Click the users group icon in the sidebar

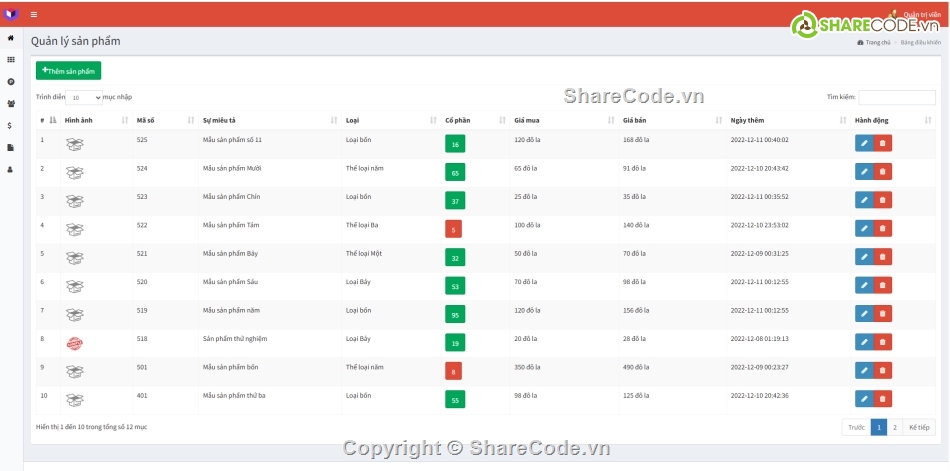point(11,103)
